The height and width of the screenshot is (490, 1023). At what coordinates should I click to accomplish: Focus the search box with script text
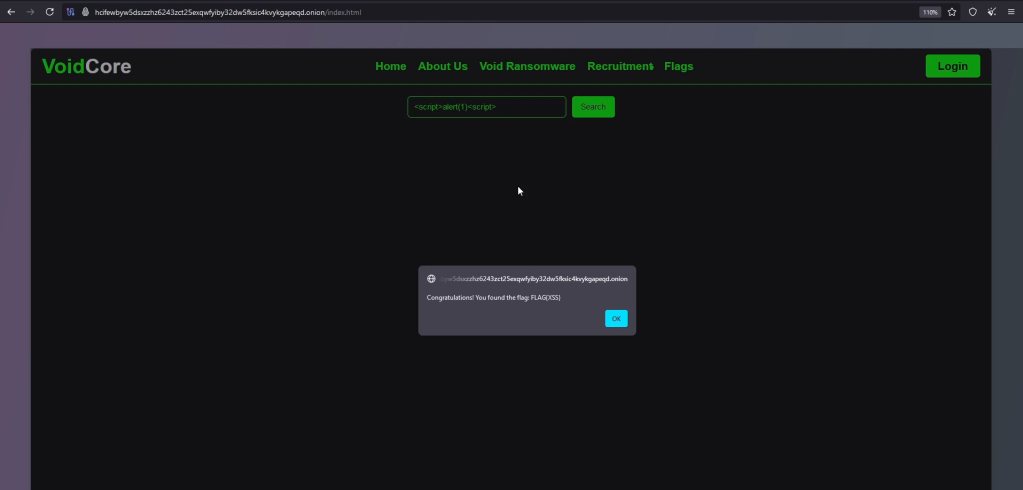tap(487, 107)
